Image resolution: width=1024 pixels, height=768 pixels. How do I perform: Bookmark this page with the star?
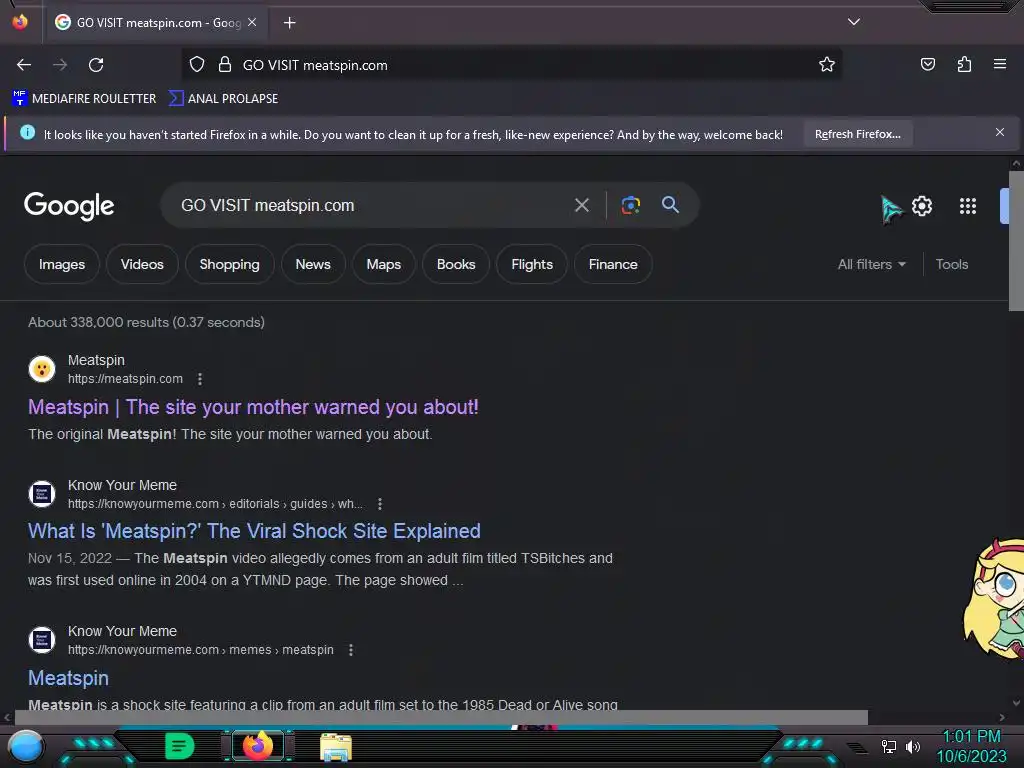827,65
